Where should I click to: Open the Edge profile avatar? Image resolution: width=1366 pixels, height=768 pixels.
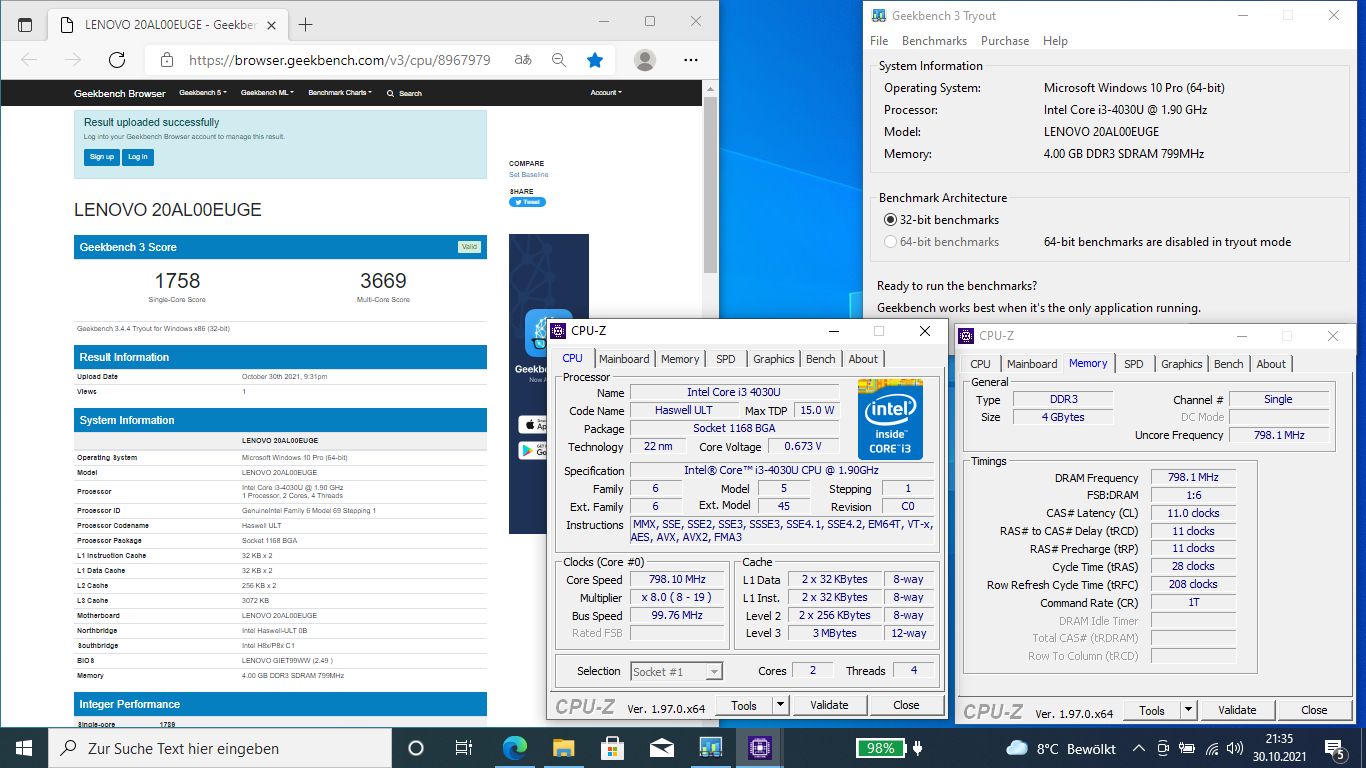coord(645,60)
